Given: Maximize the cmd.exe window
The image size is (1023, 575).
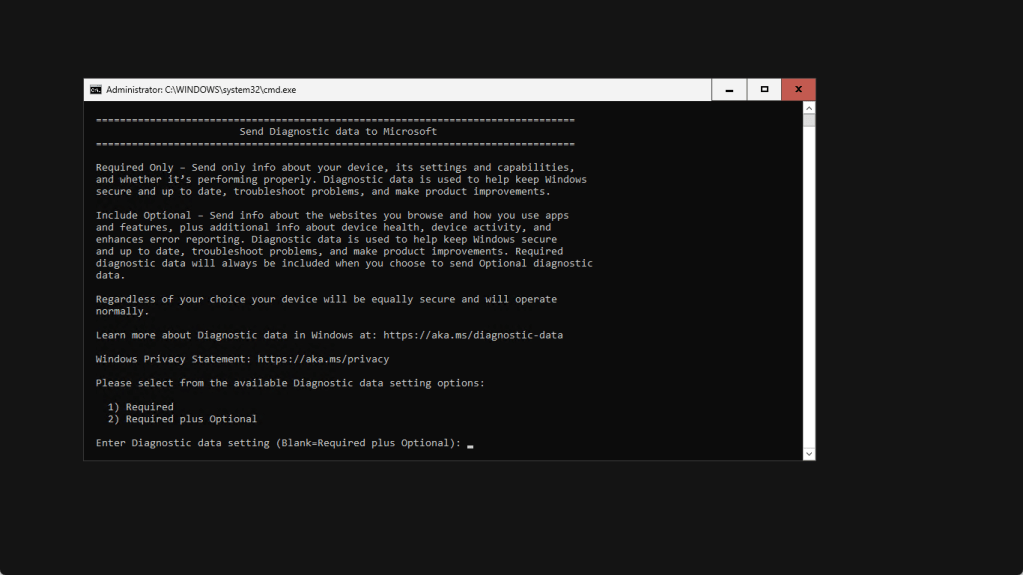Looking at the screenshot, I should point(764,89).
